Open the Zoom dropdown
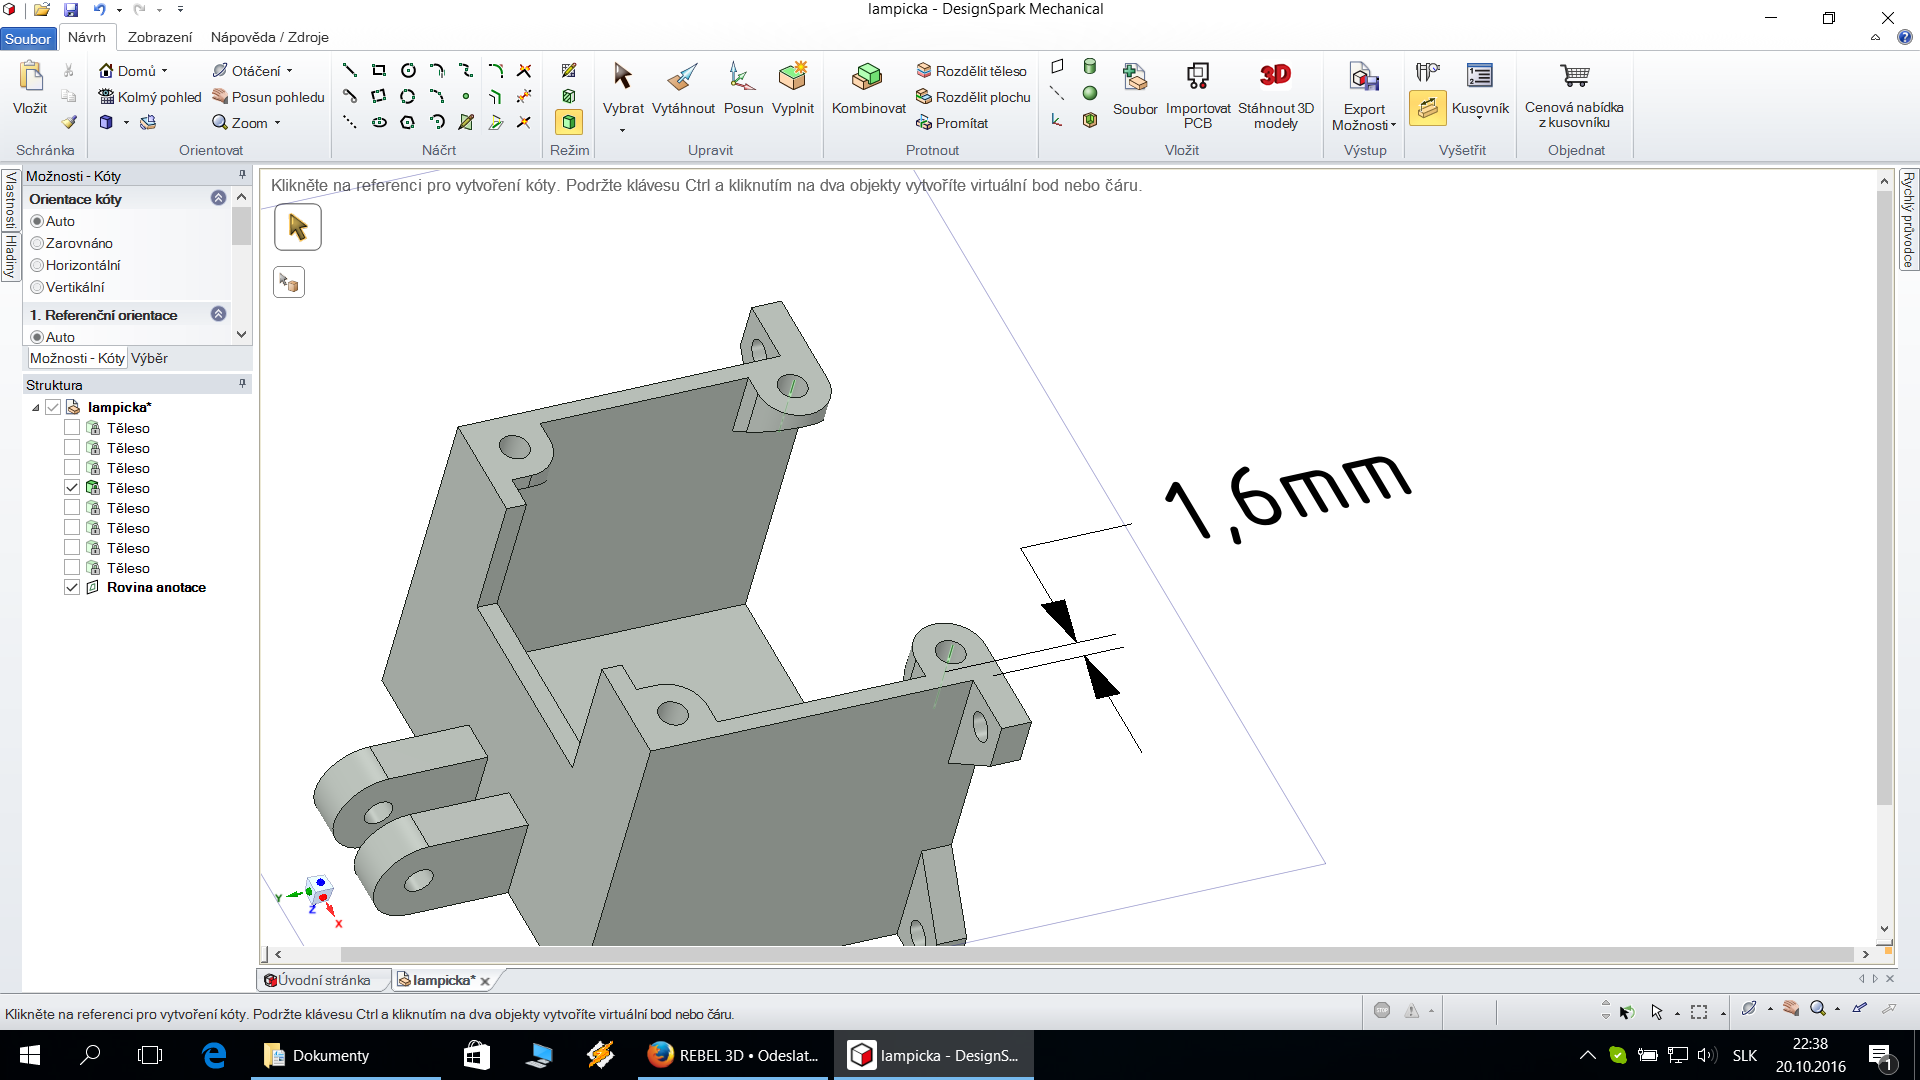 click(x=277, y=123)
